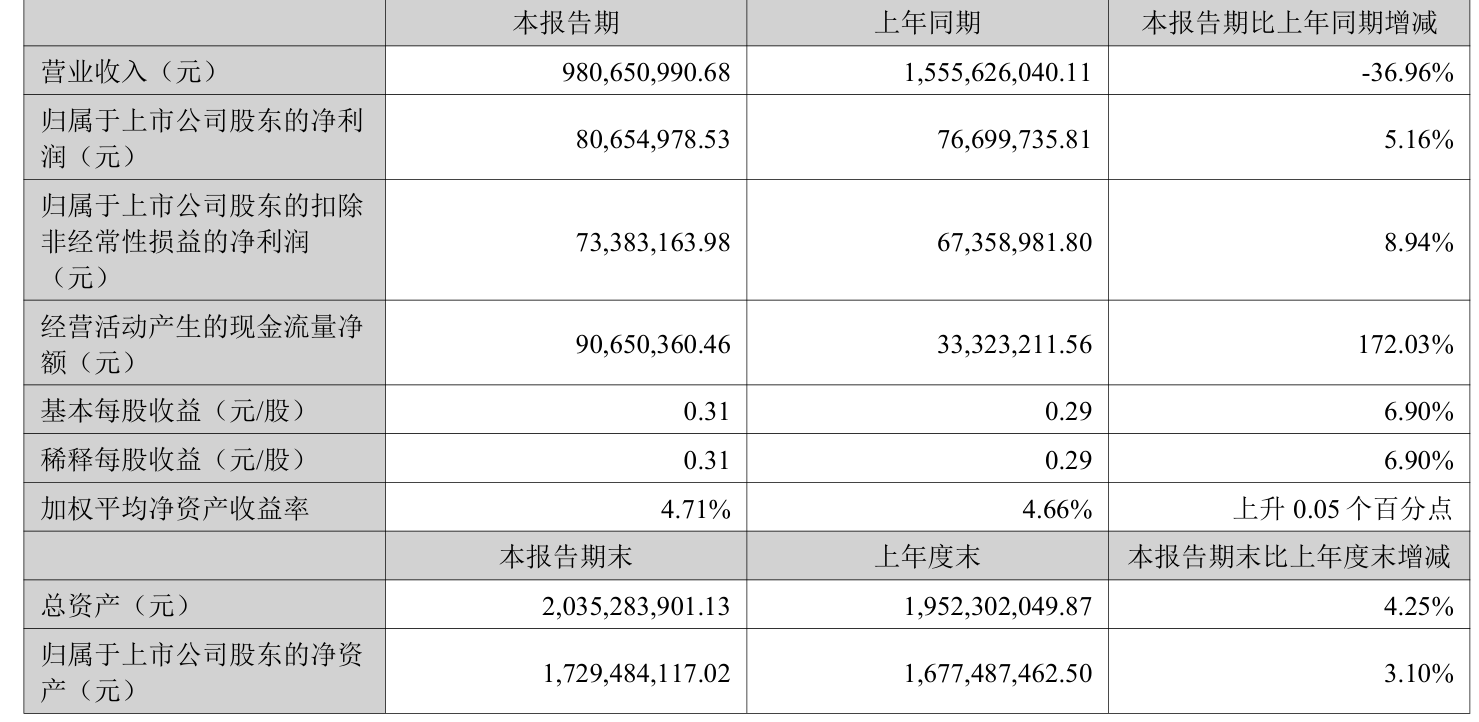Select the 基本每股收益（元/股） row label
The width and height of the screenshot is (1479, 722).
pos(172,410)
